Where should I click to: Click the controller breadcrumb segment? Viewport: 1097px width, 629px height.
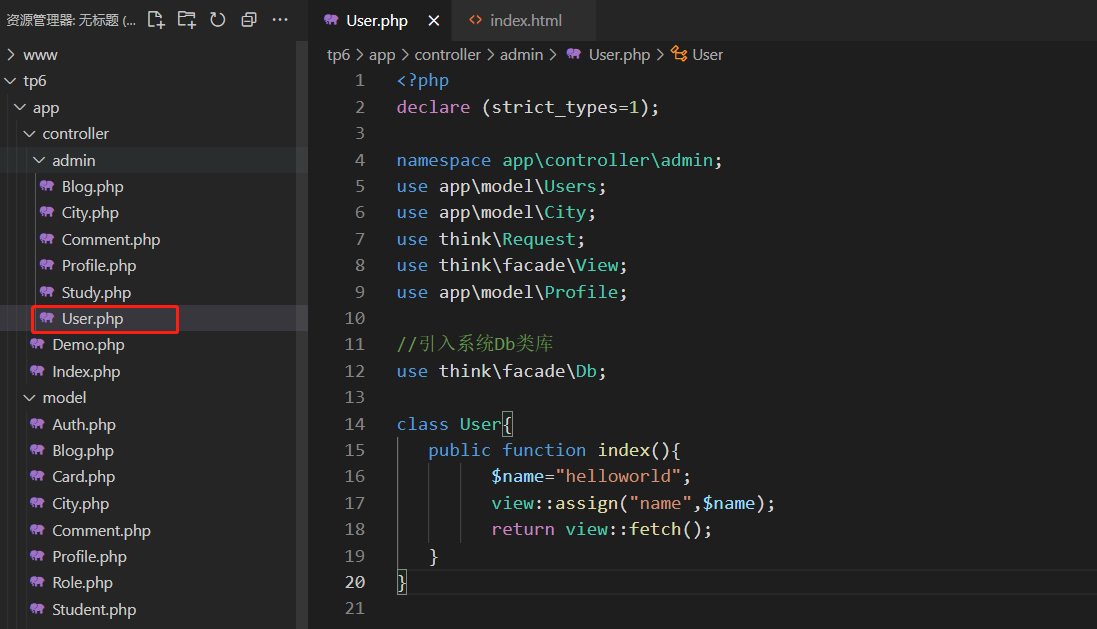[x=448, y=55]
